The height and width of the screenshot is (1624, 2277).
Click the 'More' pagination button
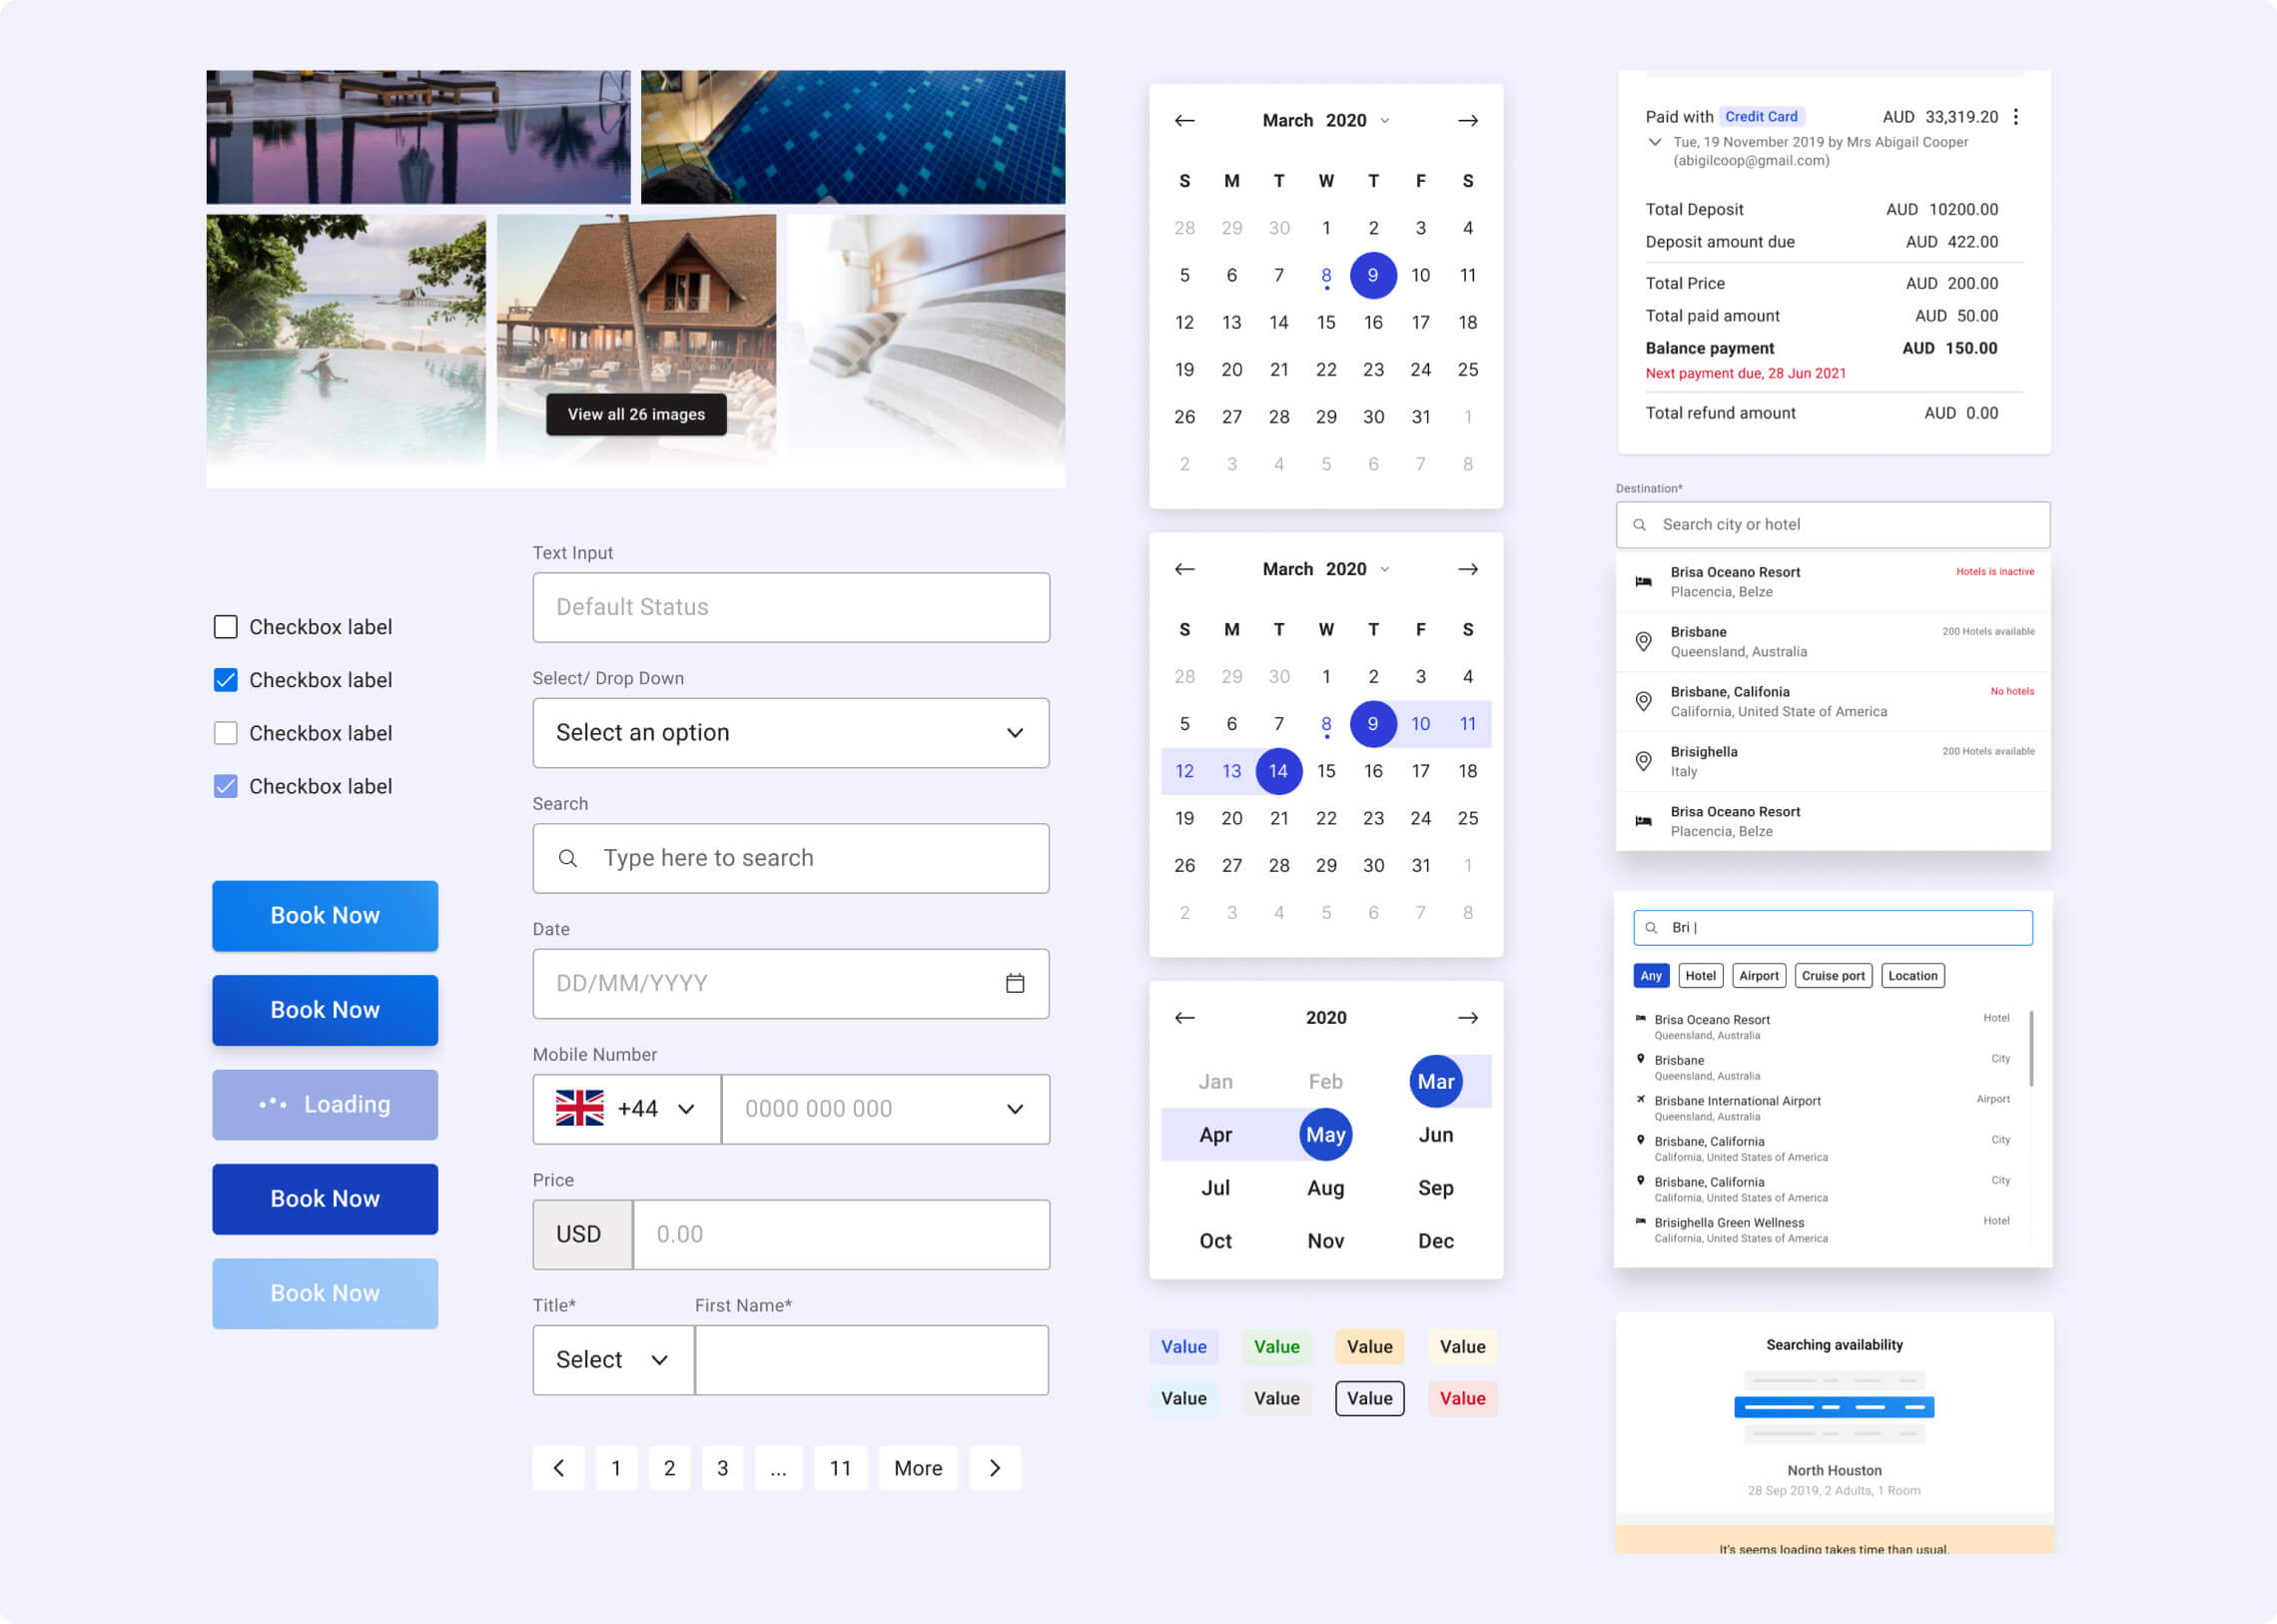pos(917,1468)
